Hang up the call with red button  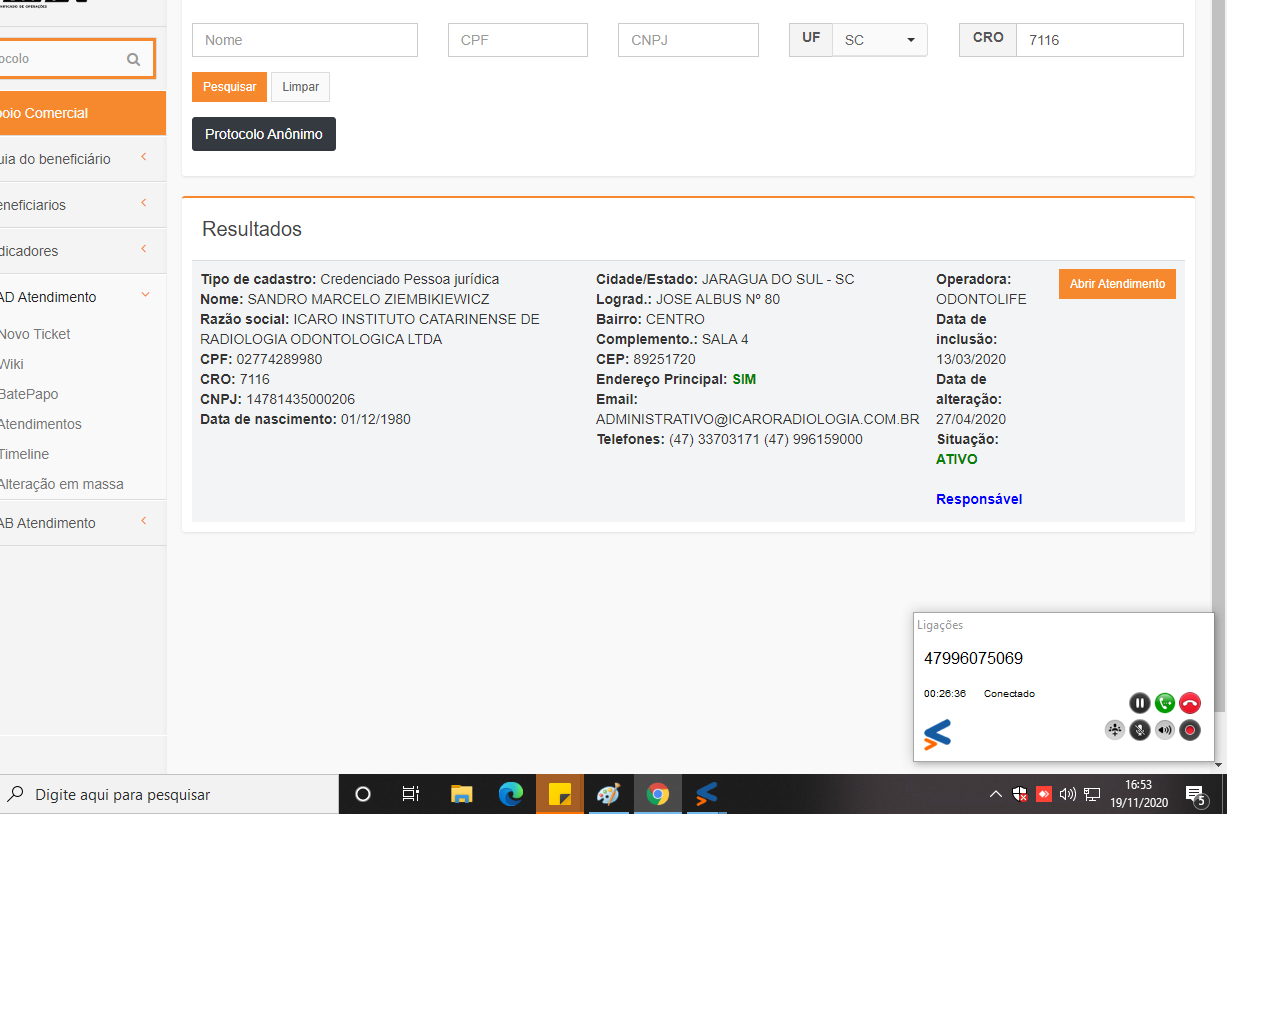[1190, 703]
